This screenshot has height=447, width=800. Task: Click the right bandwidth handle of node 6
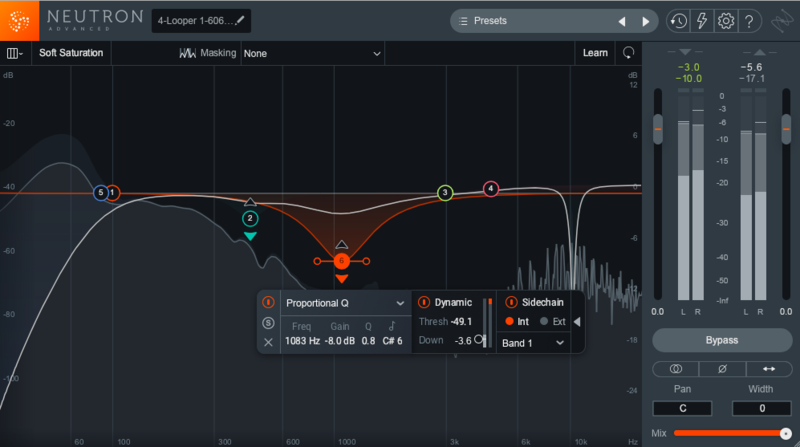coord(366,261)
